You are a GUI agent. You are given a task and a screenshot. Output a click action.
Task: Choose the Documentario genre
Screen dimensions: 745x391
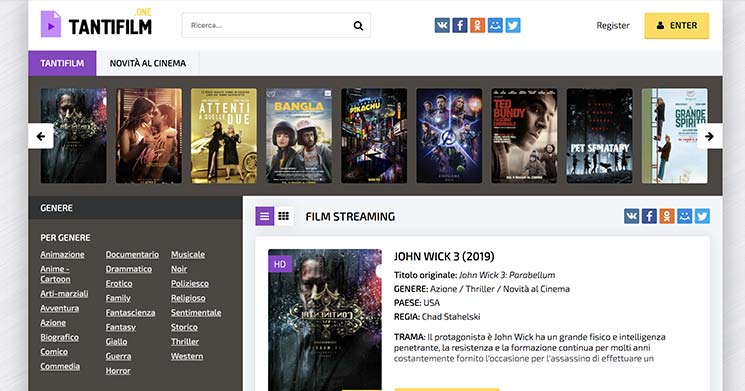[x=132, y=255]
